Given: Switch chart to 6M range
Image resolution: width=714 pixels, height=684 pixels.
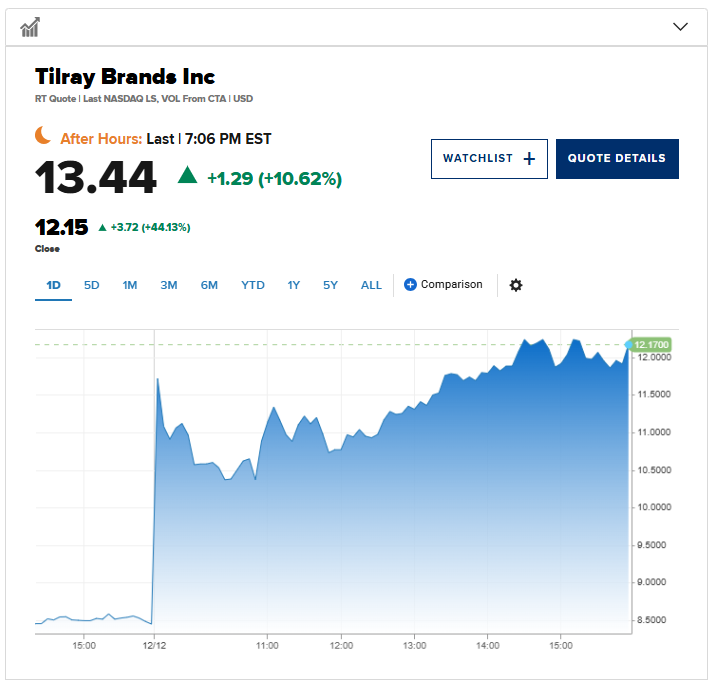Looking at the screenshot, I should pyautogui.click(x=209, y=285).
